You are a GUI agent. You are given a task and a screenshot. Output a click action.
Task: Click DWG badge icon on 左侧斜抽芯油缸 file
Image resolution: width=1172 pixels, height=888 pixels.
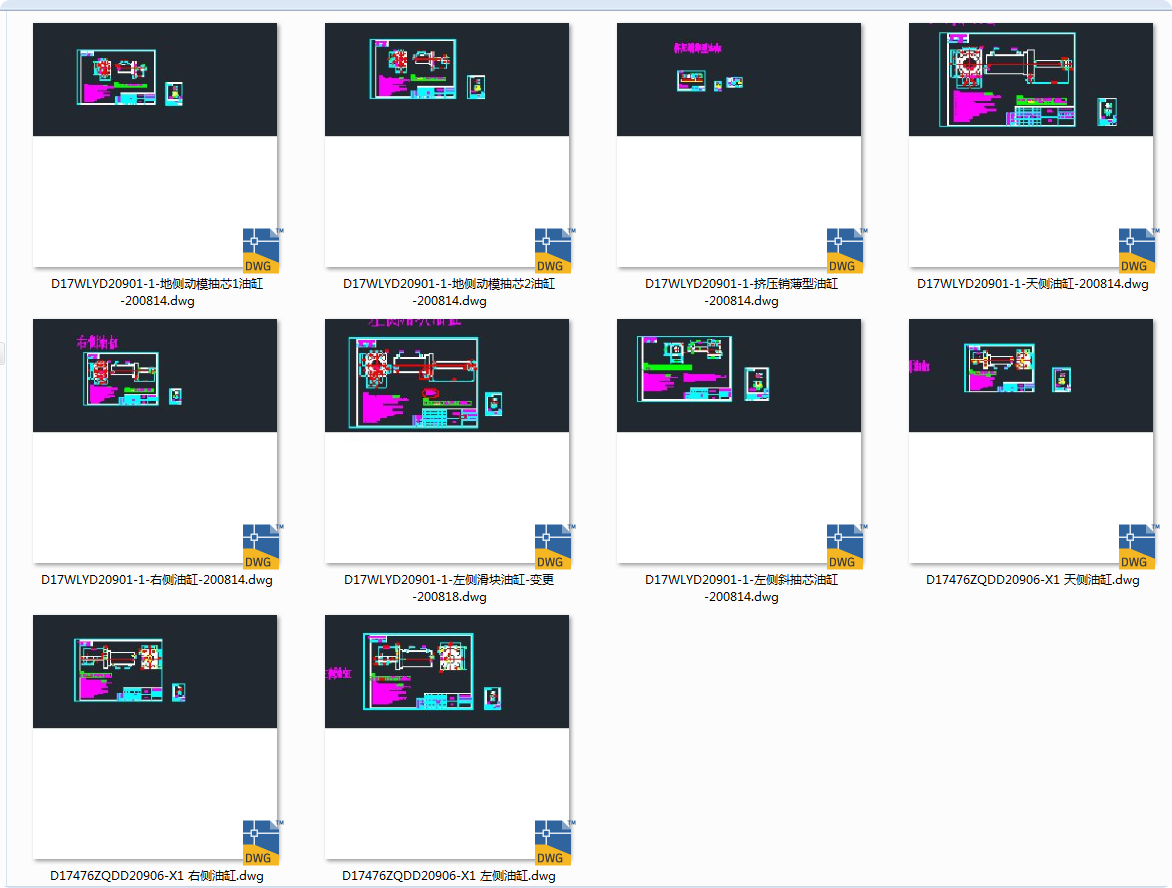(844, 547)
